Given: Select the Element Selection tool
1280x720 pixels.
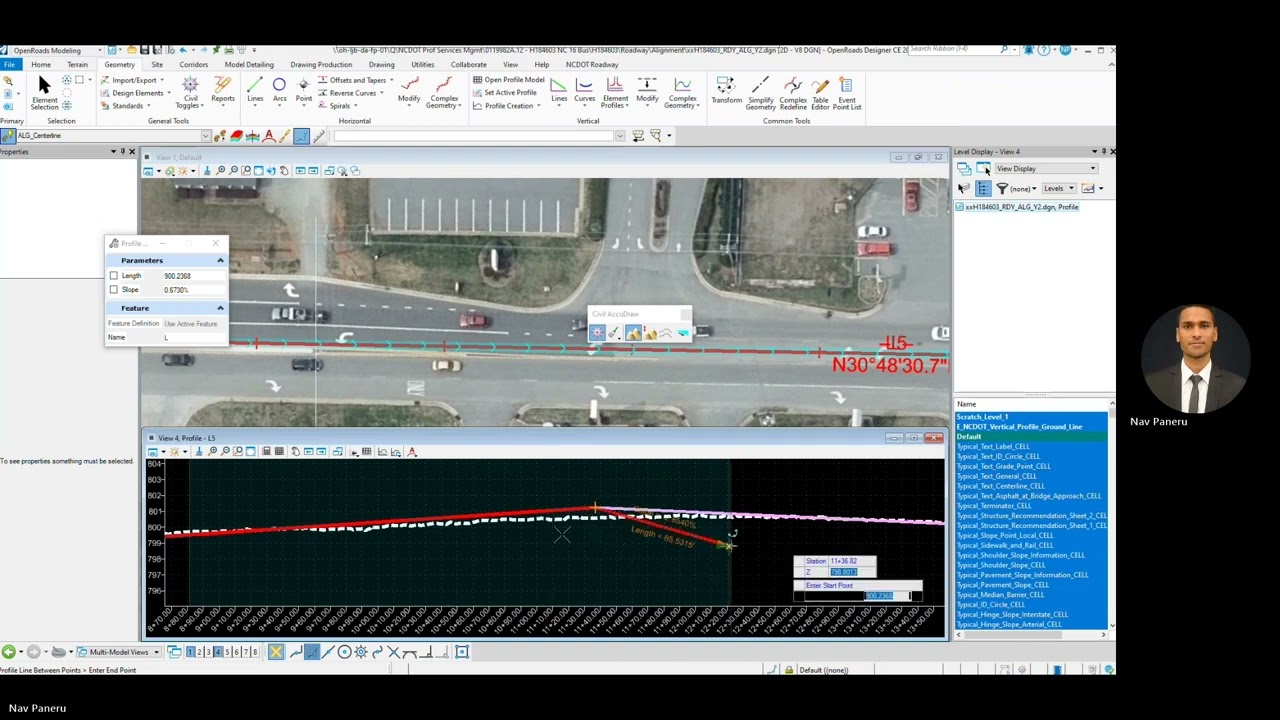Looking at the screenshot, I should coord(44,91).
